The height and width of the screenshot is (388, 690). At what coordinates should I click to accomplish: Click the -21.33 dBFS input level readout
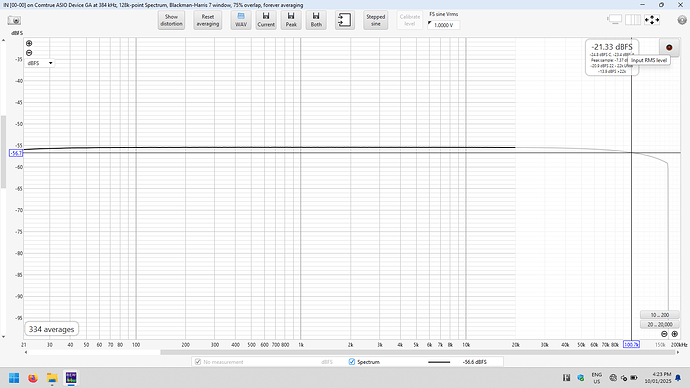(612, 47)
